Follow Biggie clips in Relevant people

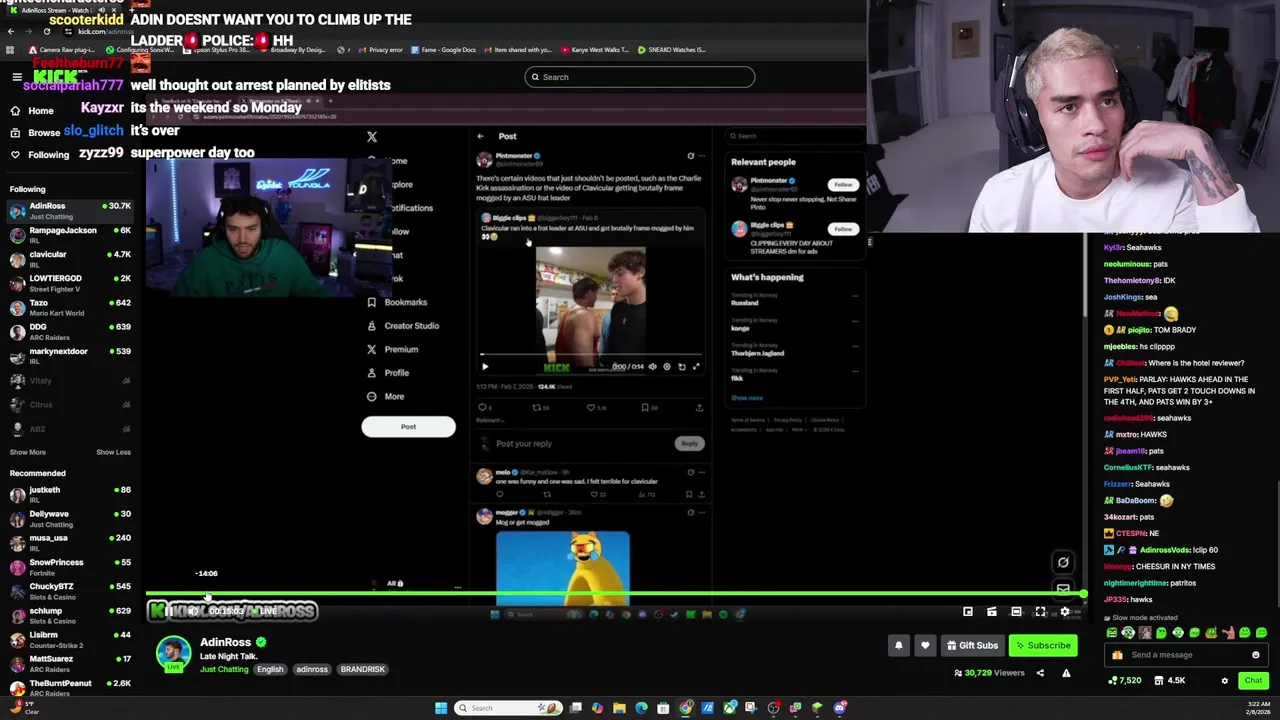843,229
